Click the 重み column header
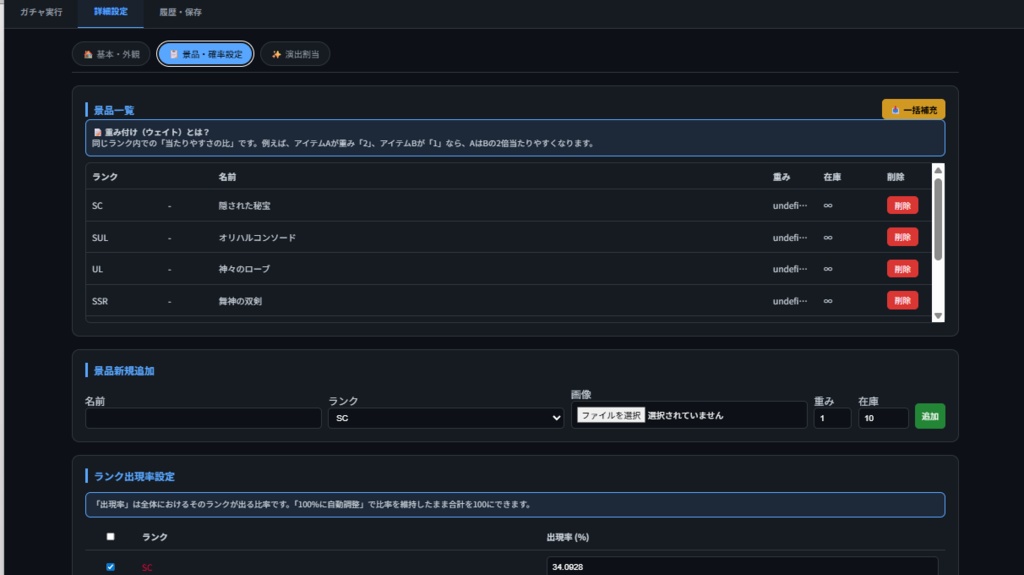 pyautogui.click(x=782, y=177)
